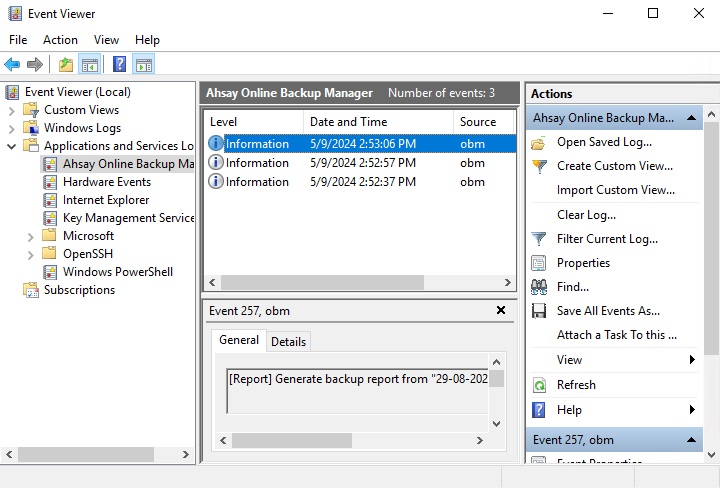The image size is (720, 488).
Task: Click the event description horizontal scrollbar
Action: [x=292, y=440]
